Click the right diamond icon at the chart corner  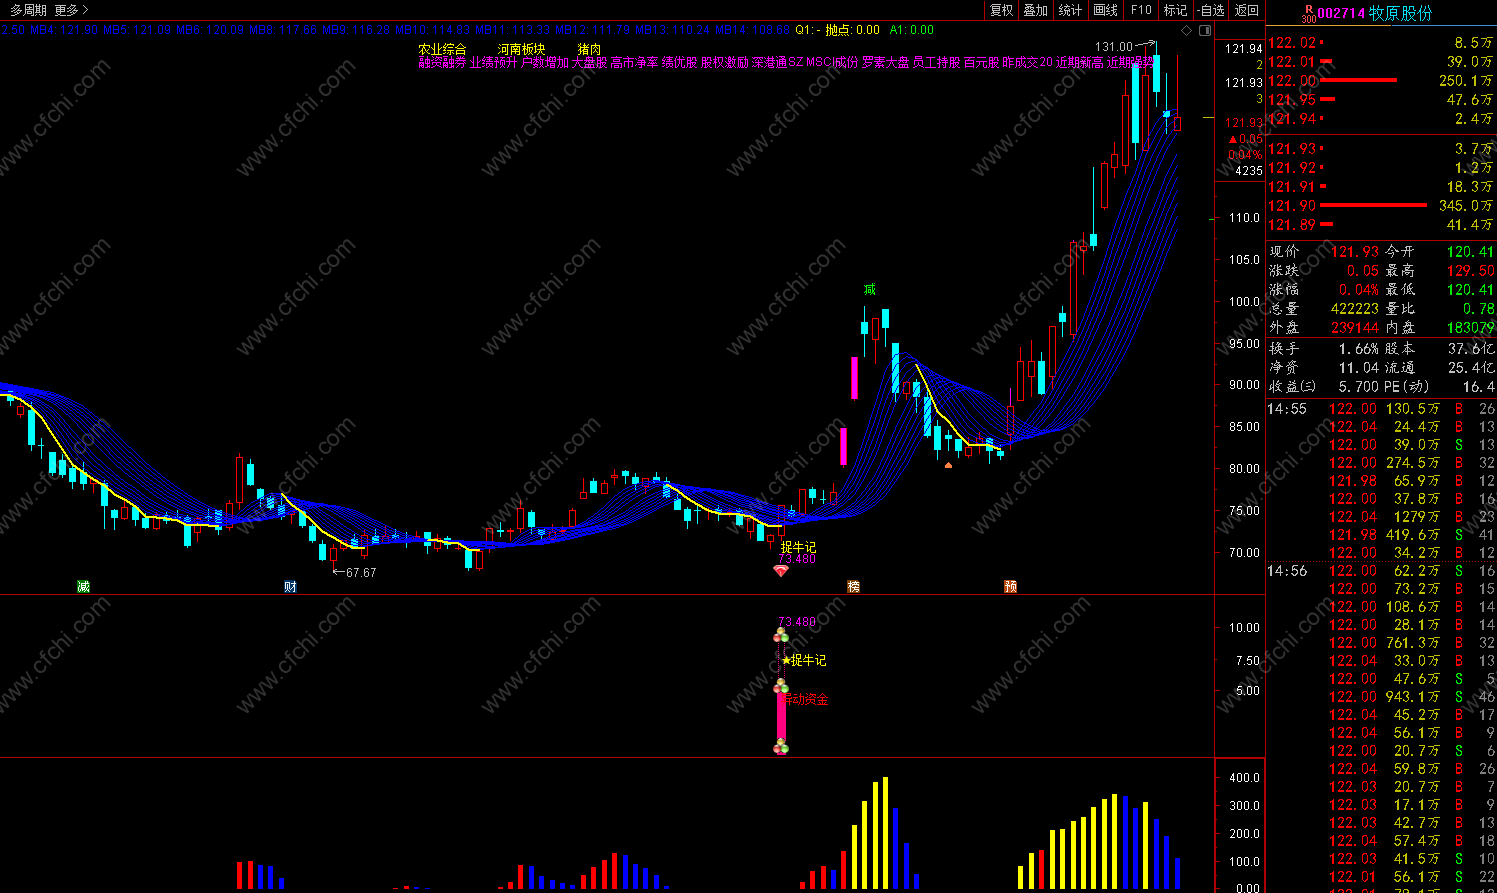(x=1203, y=31)
